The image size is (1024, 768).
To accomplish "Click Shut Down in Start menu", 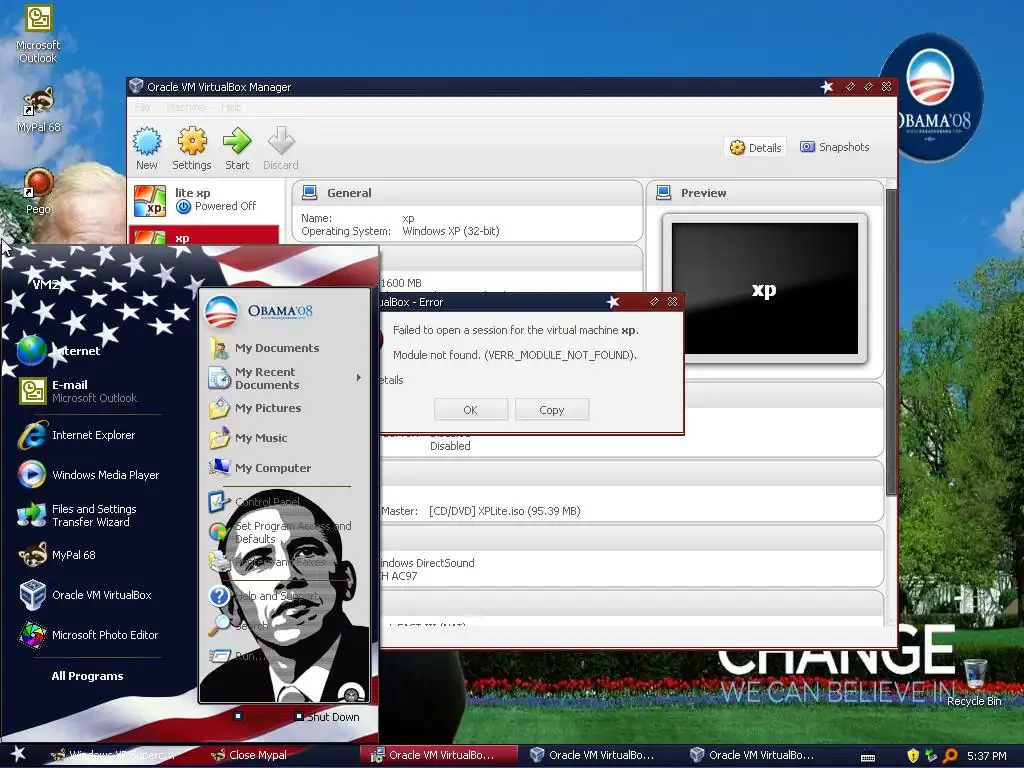I will (x=327, y=717).
